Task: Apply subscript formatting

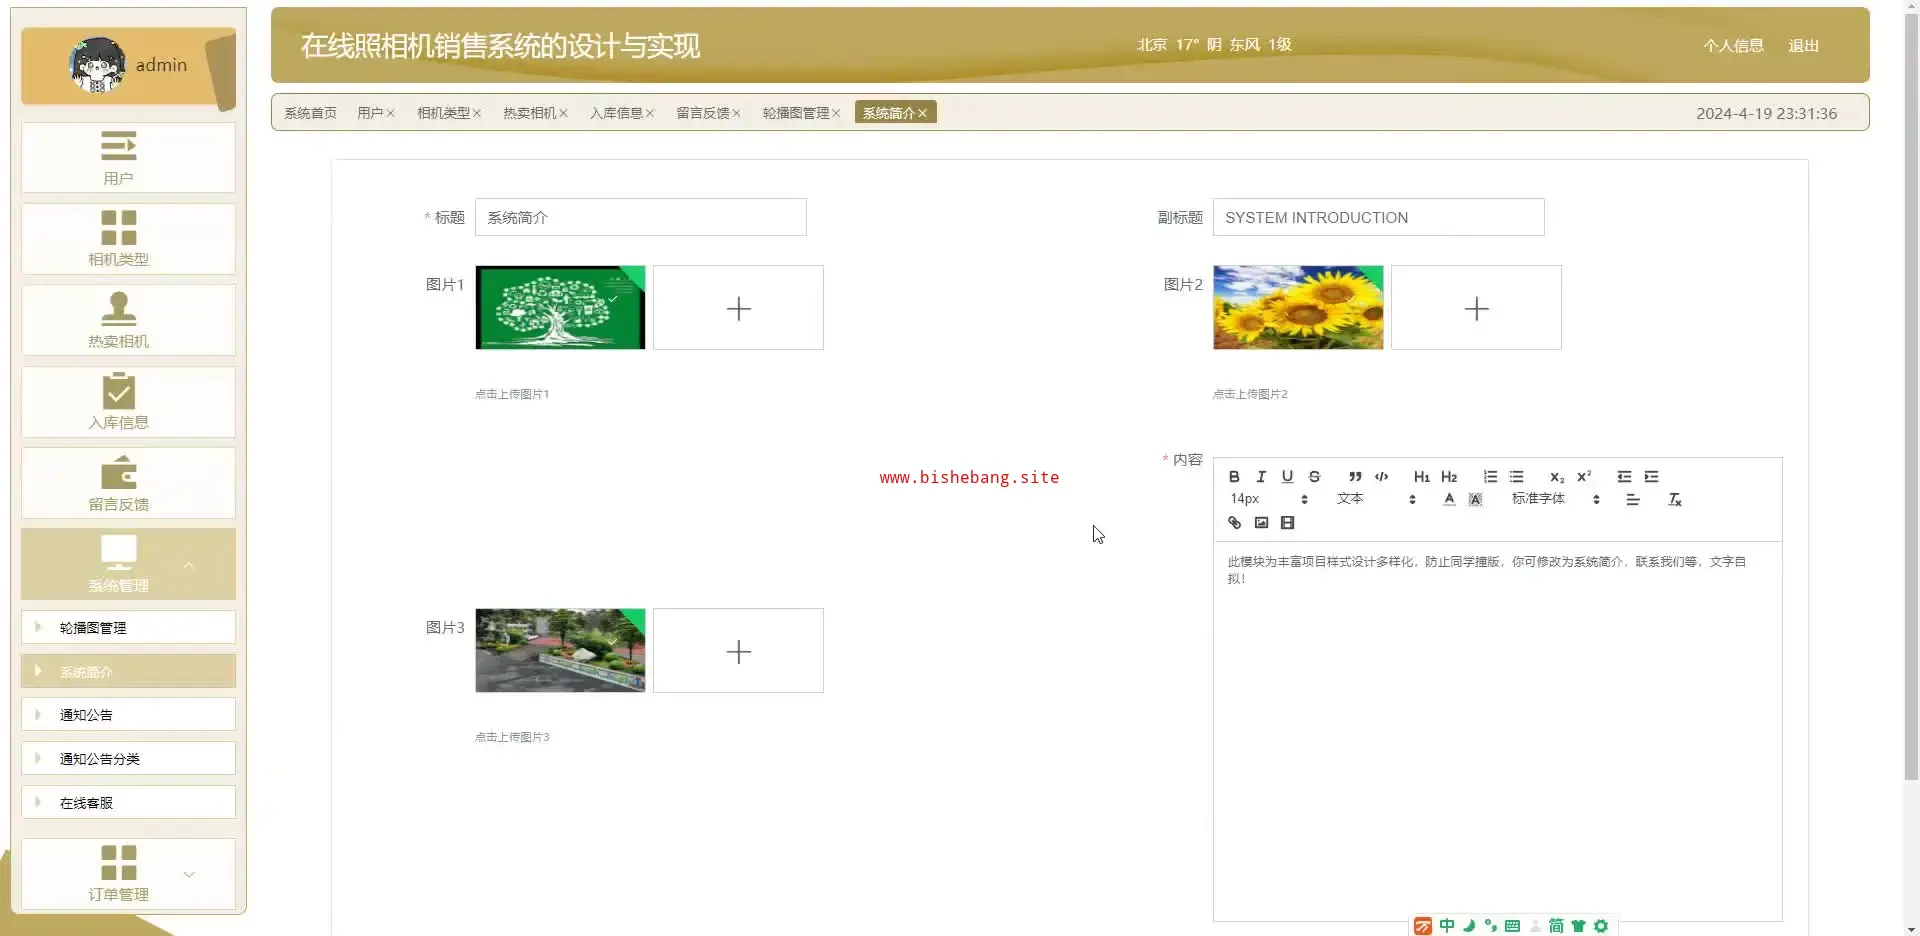Action: 1557,477
